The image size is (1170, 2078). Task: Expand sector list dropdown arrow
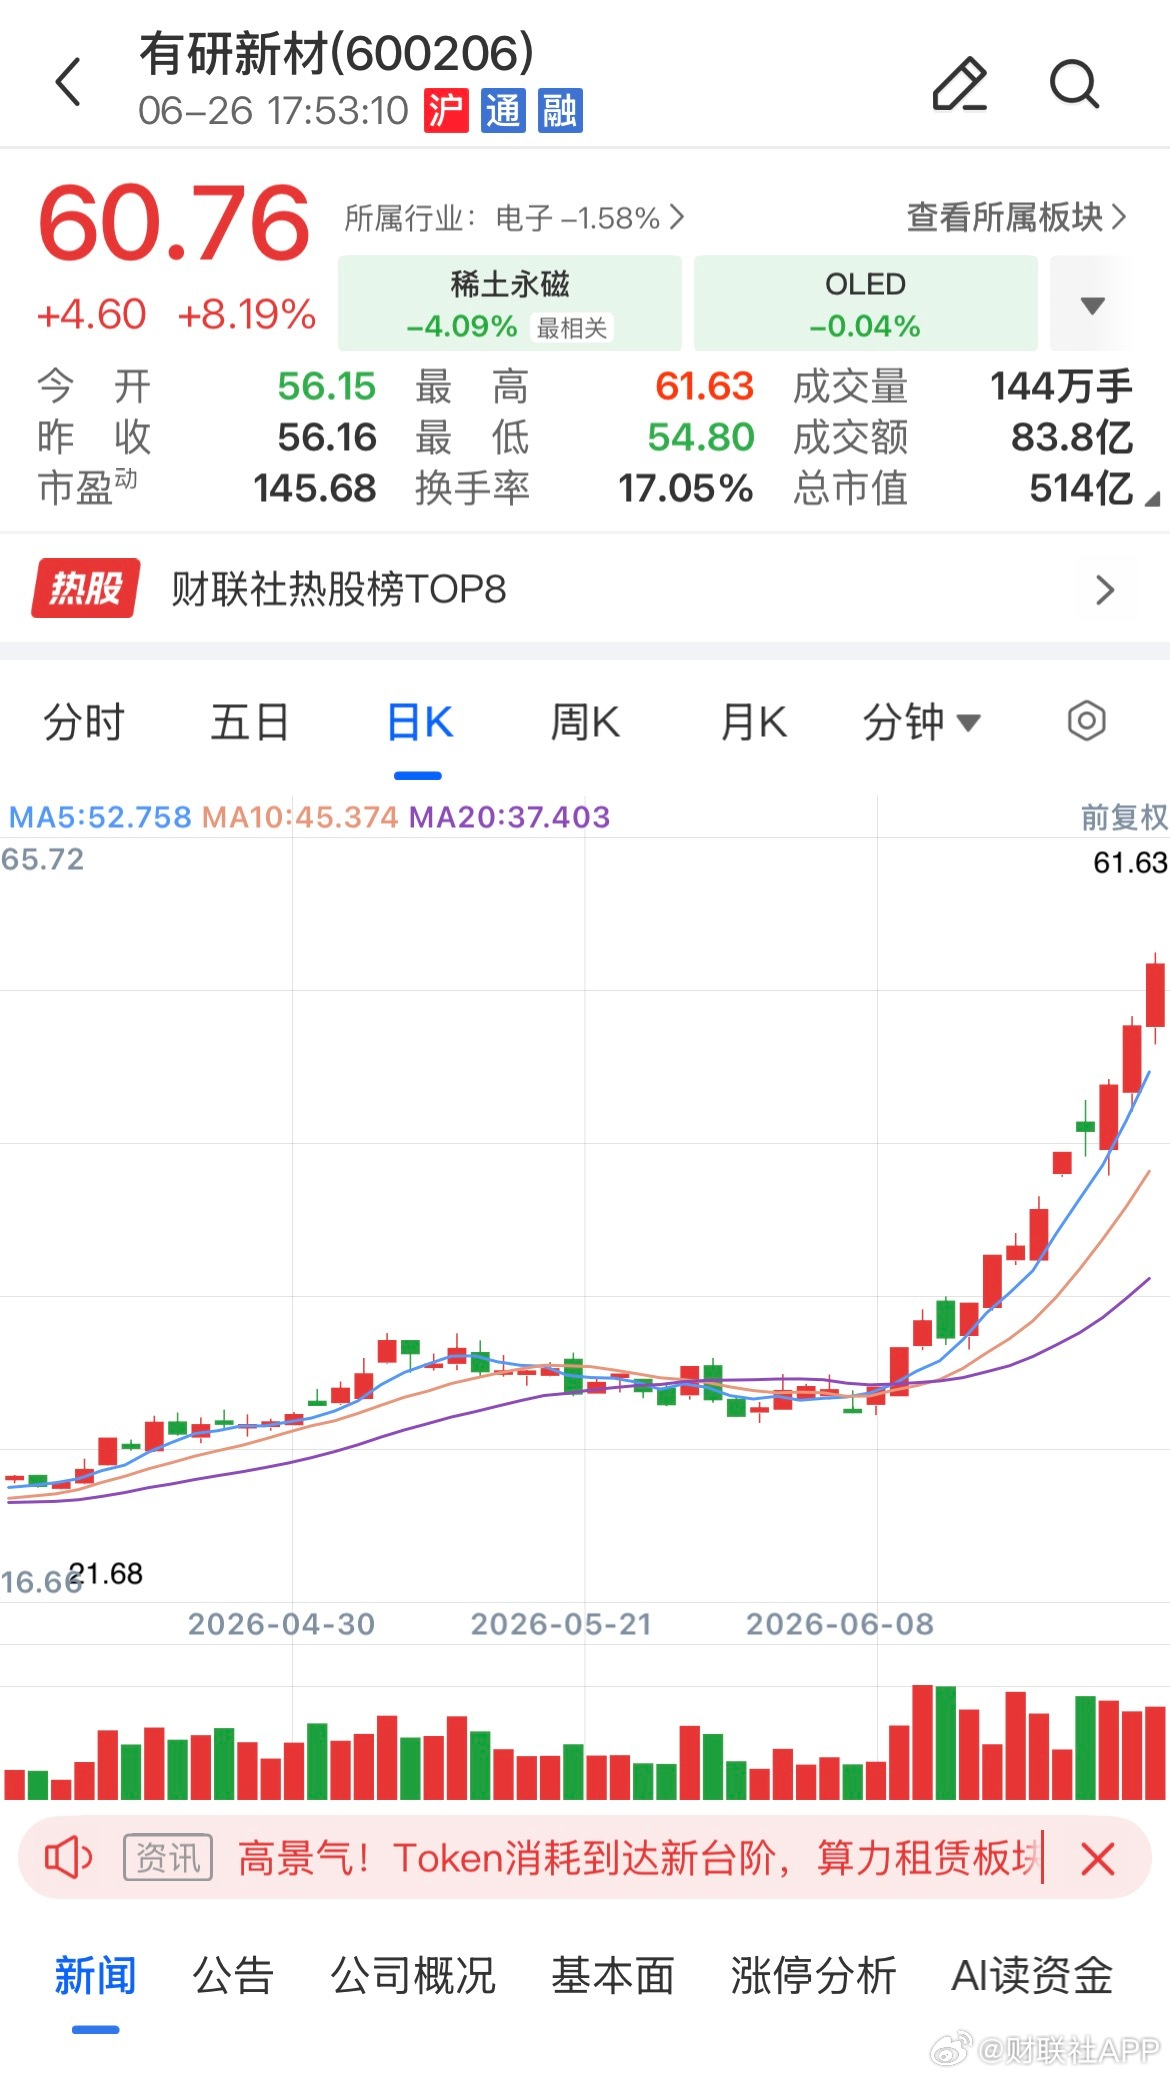(1093, 305)
